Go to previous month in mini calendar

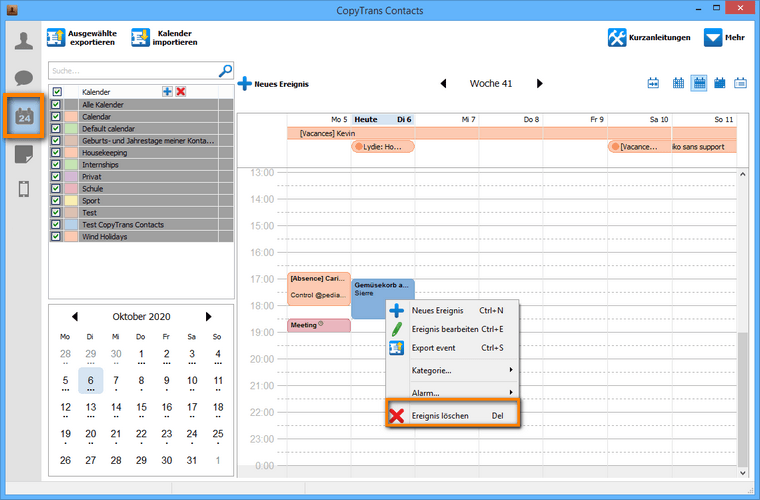[x=75, y=316]
